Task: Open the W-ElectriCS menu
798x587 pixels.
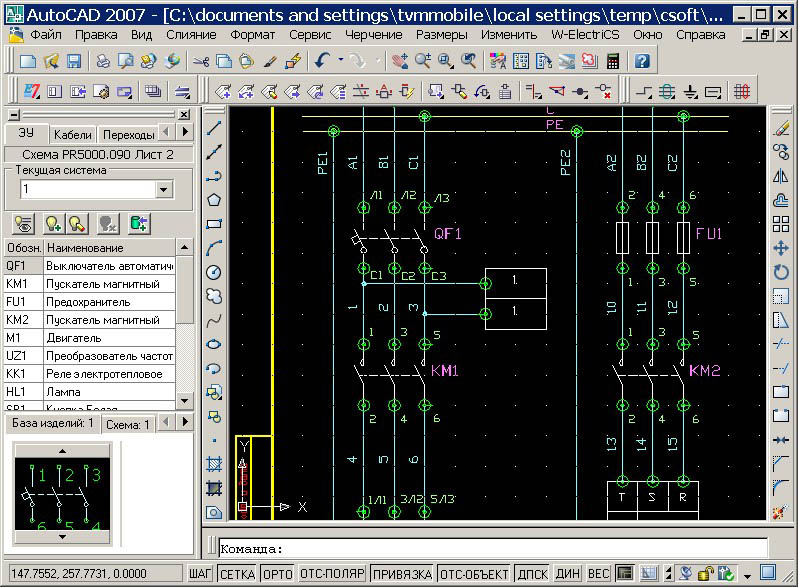Action: pos(585,35)
